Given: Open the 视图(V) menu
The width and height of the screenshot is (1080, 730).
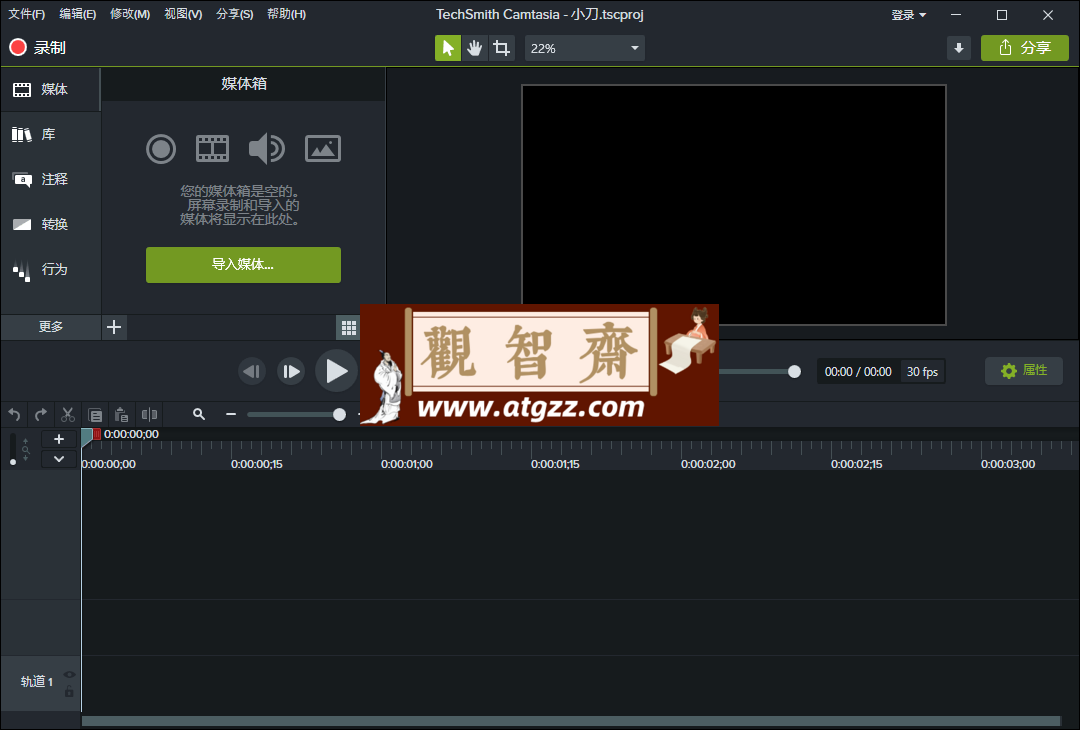Looking at the screenshot, I should [183, 14].
